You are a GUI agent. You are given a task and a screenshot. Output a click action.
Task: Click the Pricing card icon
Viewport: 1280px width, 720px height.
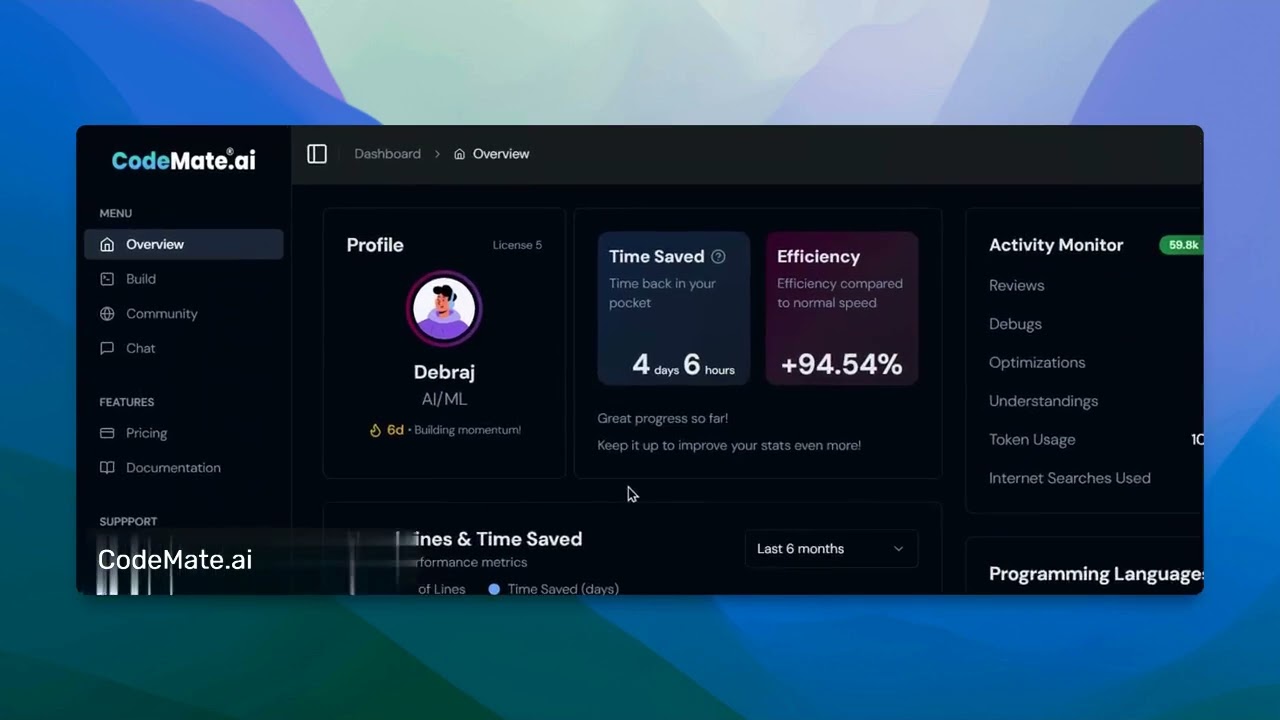point(107,433)
